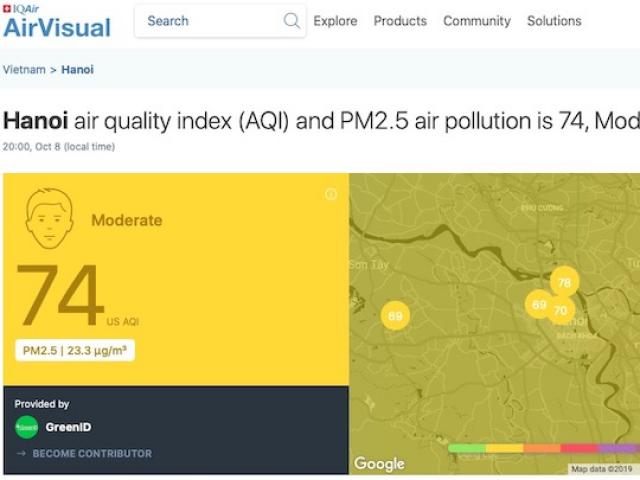Screen dimensions: 640x480
Task: Go to the Vietnam breadcrumb link
Action: tap(24, 70)
